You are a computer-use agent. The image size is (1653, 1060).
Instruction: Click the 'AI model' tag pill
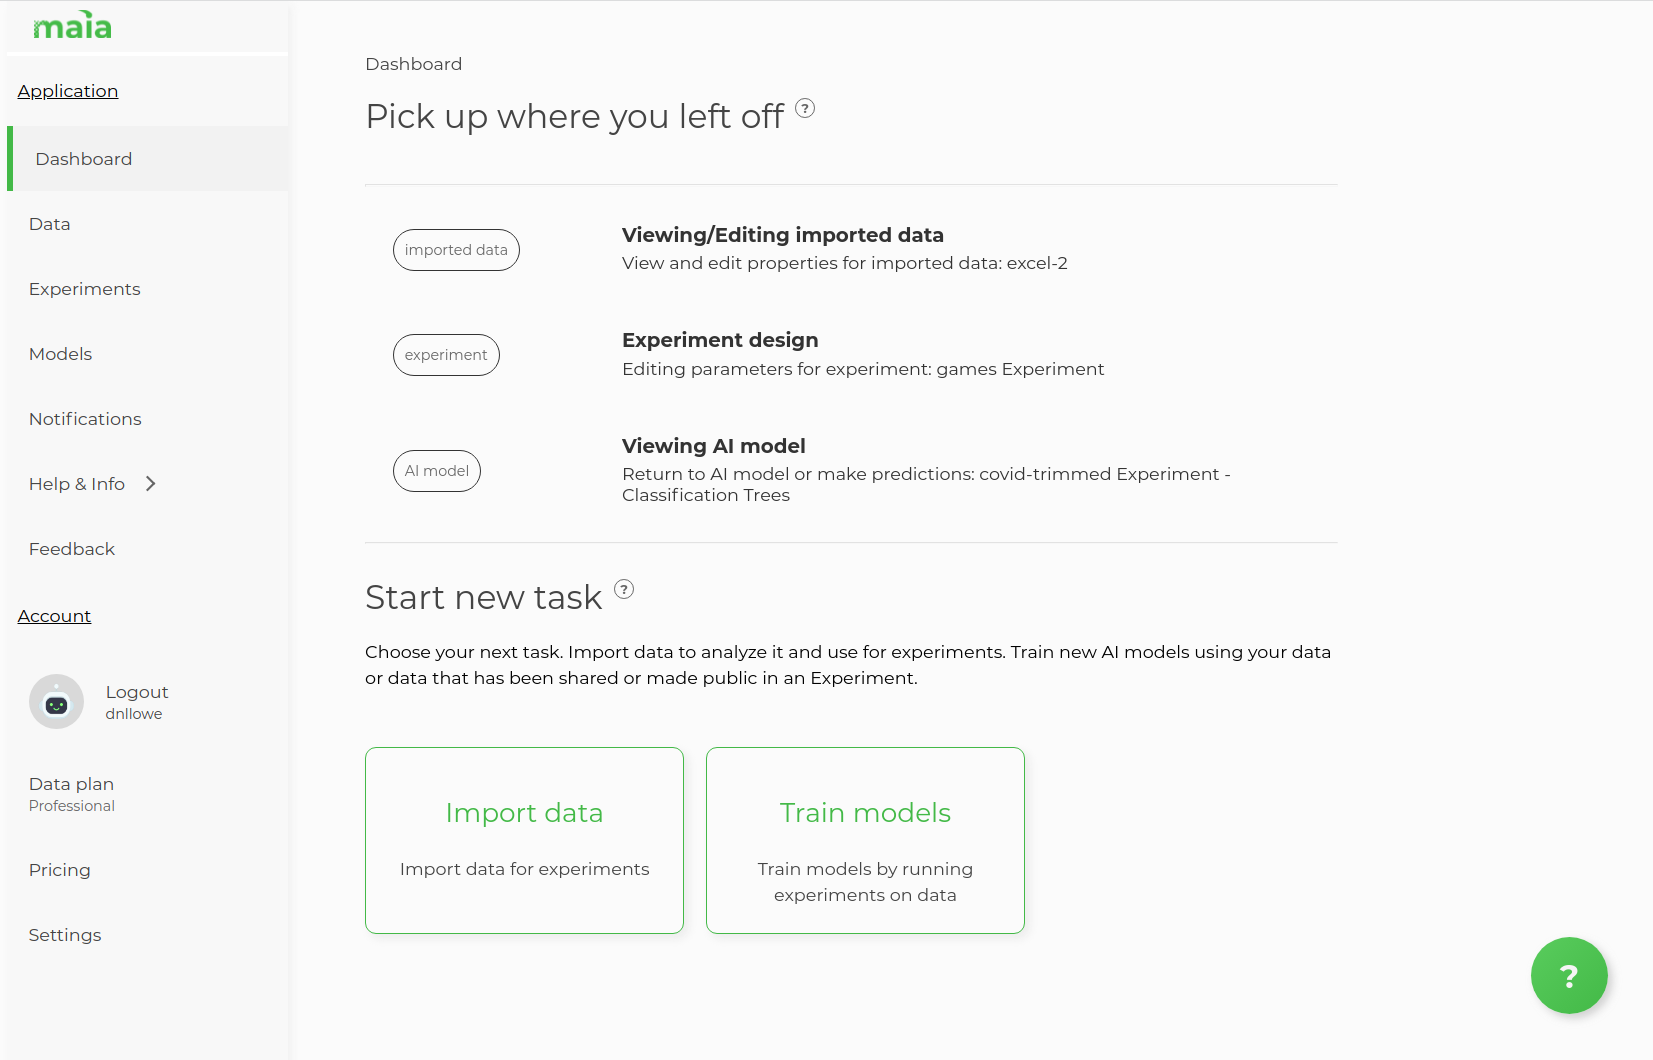437,471
